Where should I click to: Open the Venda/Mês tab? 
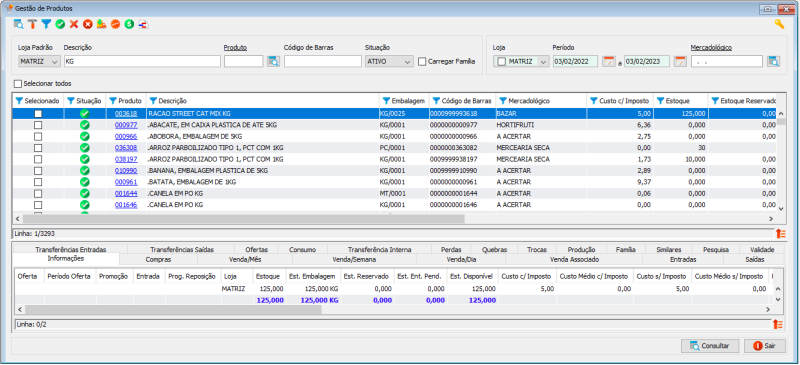(246, 259)
